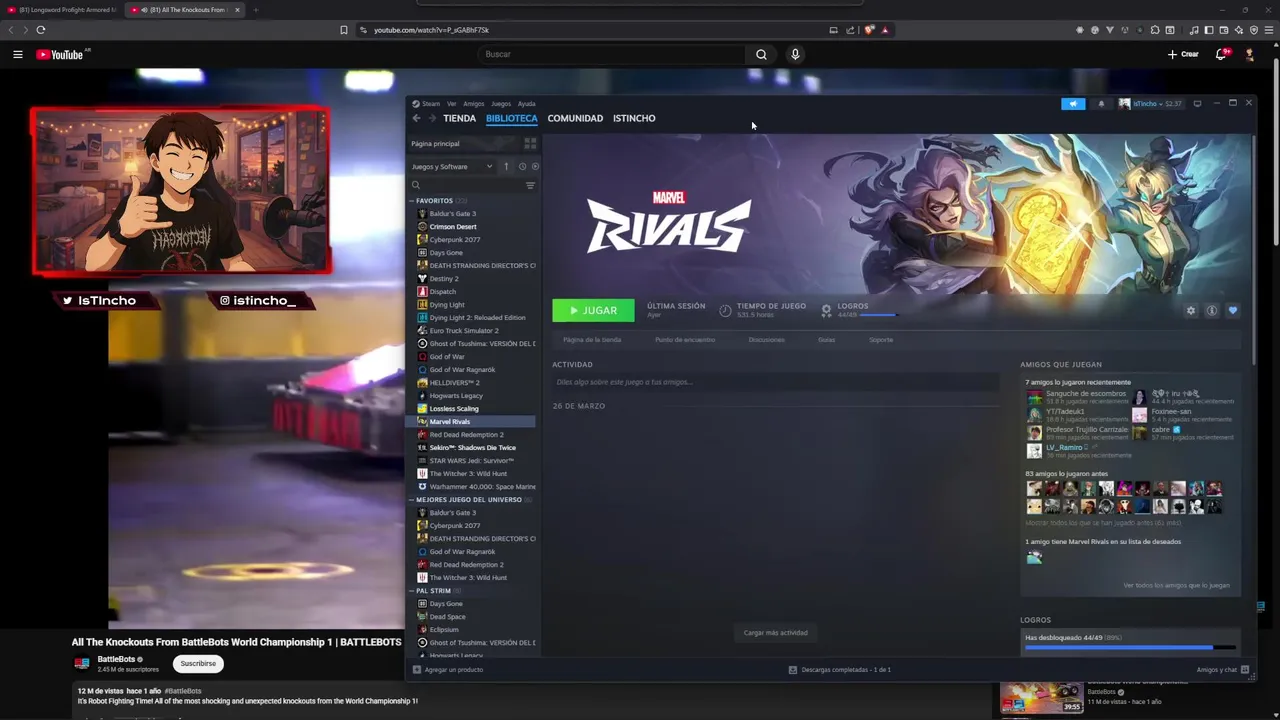Screen dimensions: 1280x720
Task: Open Descargas completadas download manager
Action: click(840, 669)
